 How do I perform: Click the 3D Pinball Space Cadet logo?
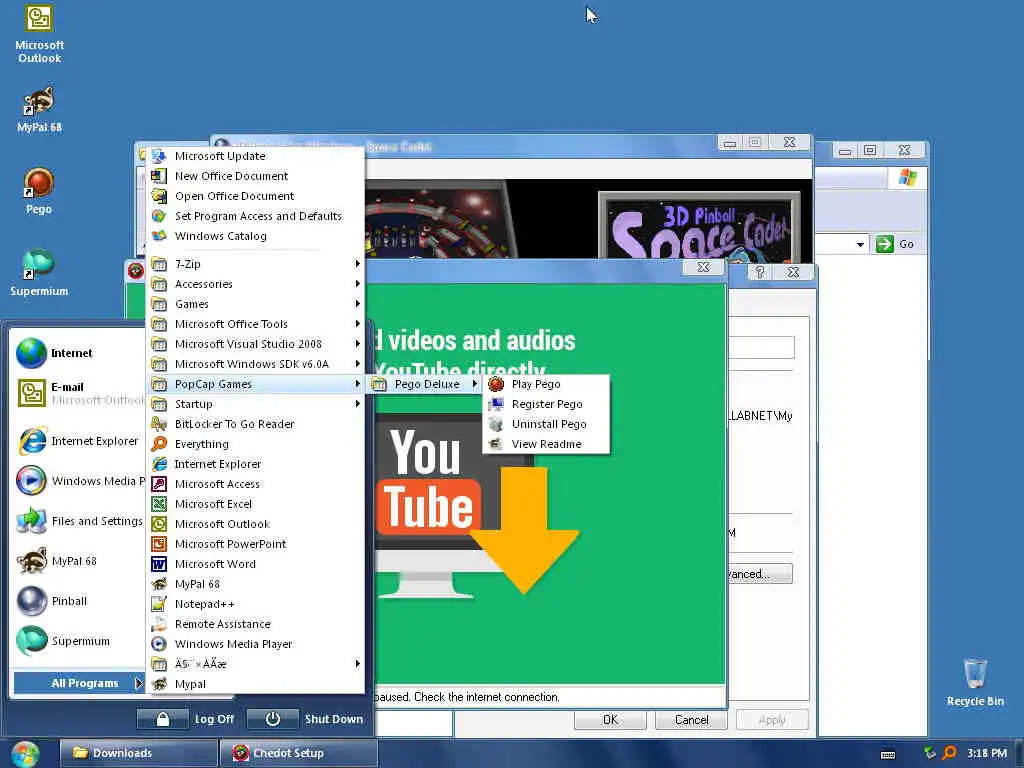(699, 226)
